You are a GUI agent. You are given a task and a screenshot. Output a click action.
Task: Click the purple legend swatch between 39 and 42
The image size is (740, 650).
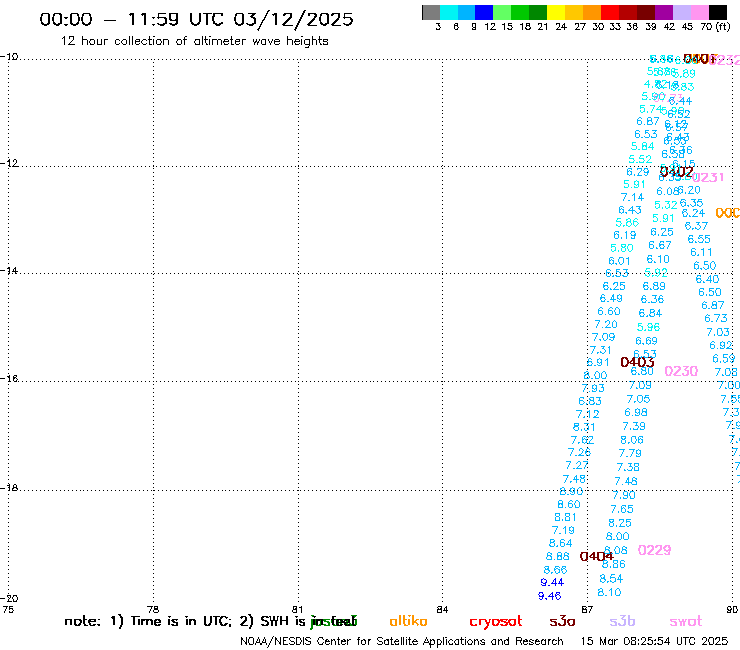(664, 13)
